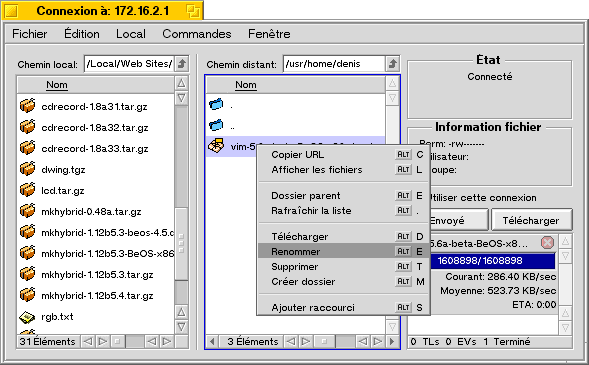Click the Télécharger button on the right
The image size is (589, 365).
coord(531,220)
